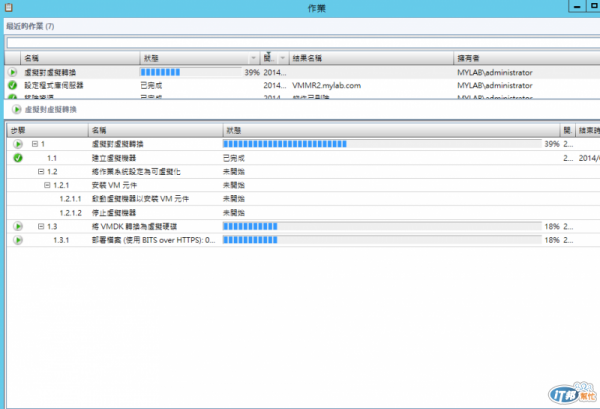Click the play icon in the detail pane title
Viewport: 600px width, 409px height.
point(16,109)
